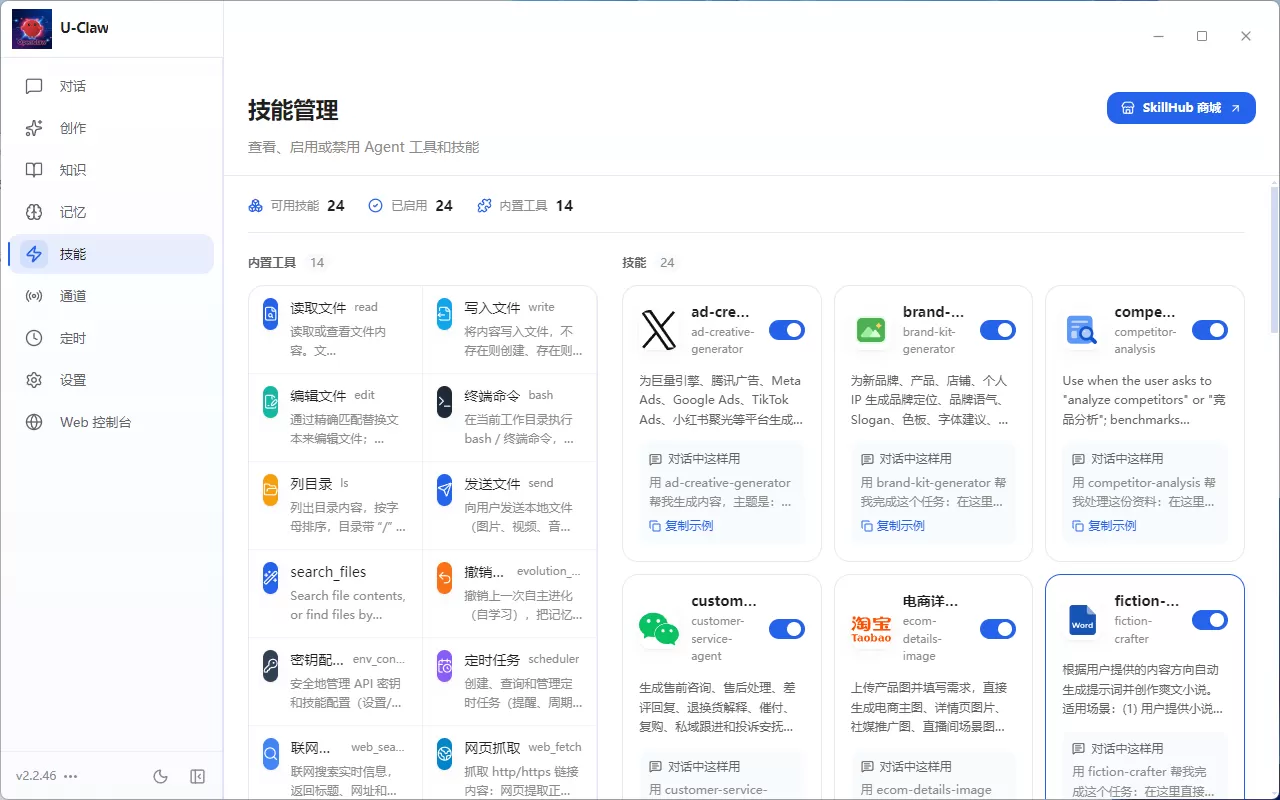The height and width of the screenshot is (800, 1280).
Task: Select 记忆 in the sidebar
Action: (x=111, y=212)
